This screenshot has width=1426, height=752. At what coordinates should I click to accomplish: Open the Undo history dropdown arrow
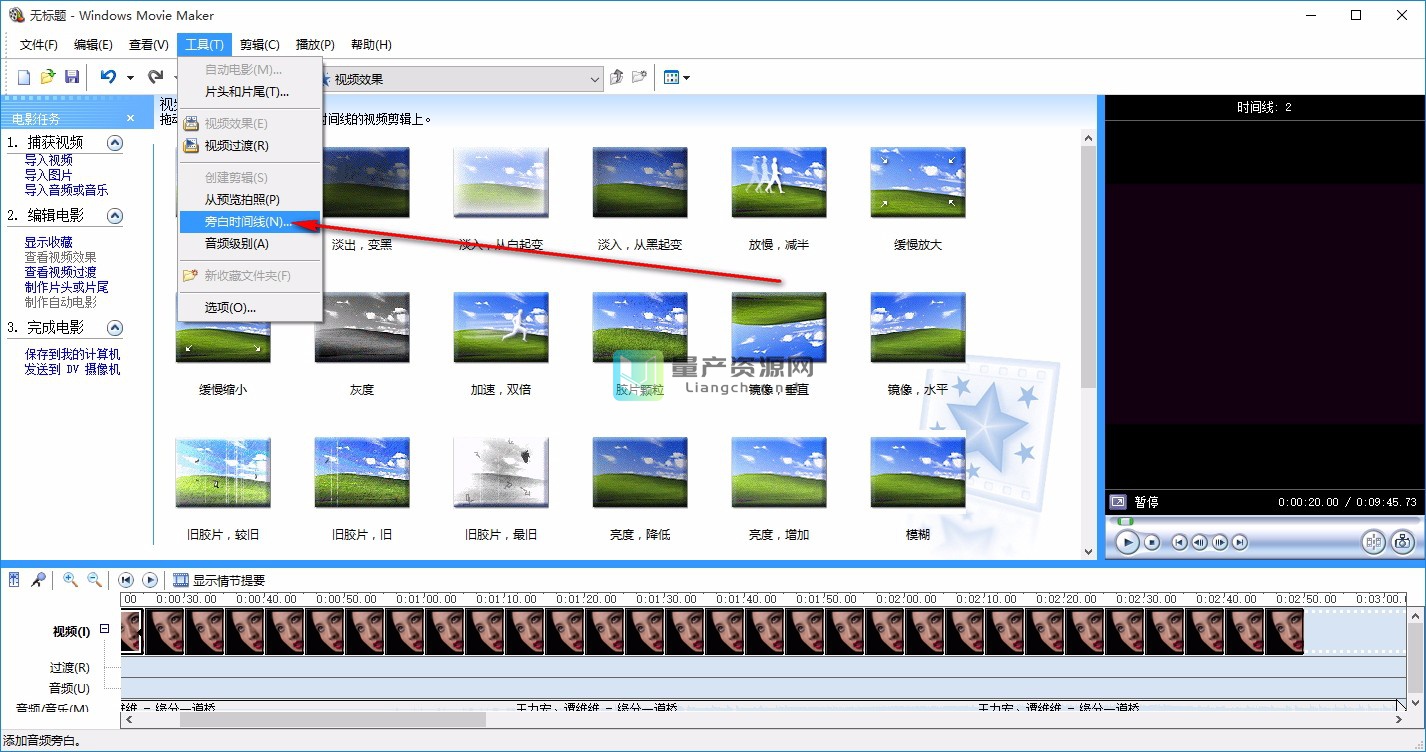click(x=130, y=78)
